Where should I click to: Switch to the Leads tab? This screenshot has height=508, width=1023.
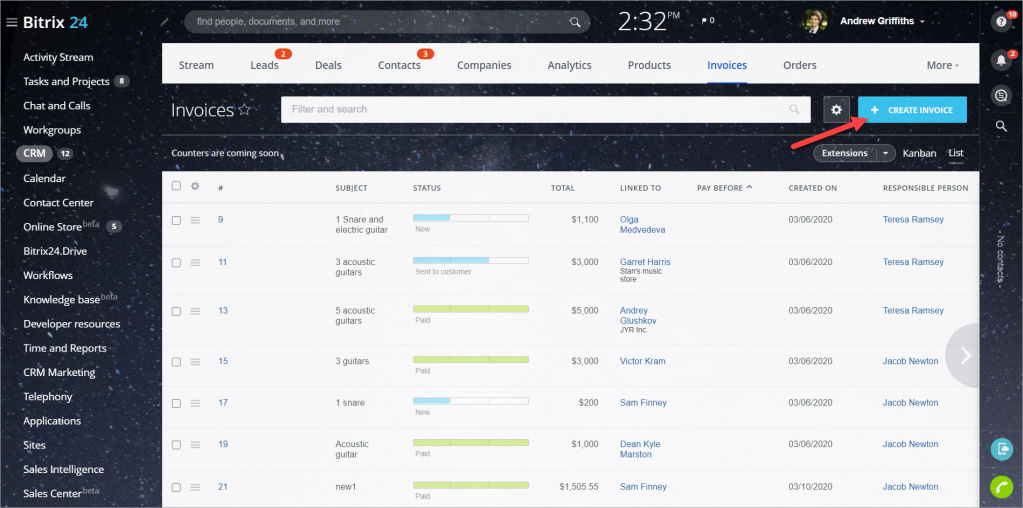(x=264, y=65)
